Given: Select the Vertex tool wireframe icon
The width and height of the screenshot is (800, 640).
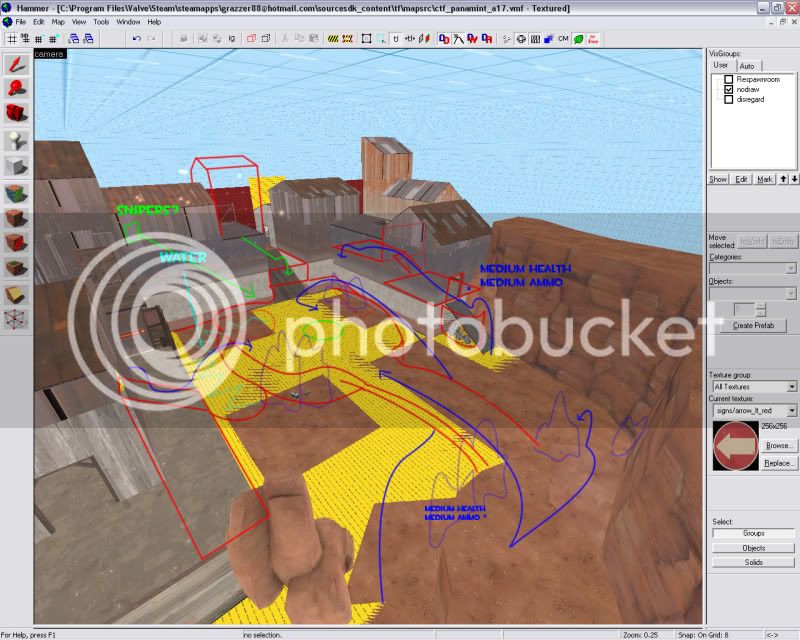Looking at the screenshot, I should coord(17,319).
